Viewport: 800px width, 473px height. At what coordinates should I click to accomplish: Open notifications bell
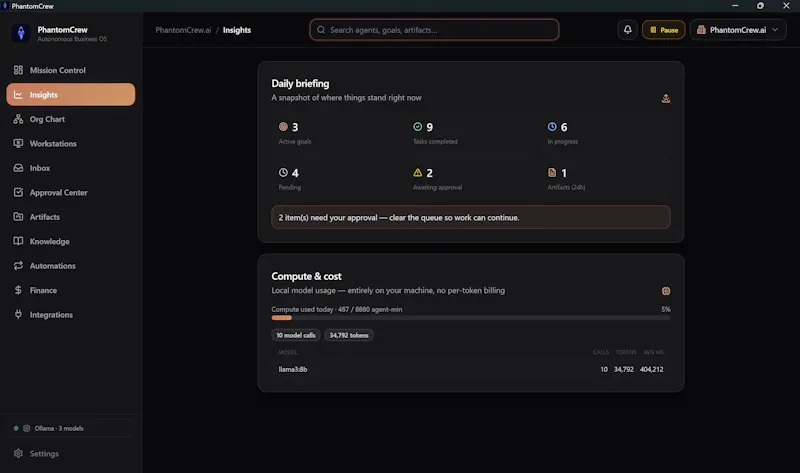pyautogui.click(x=628, y=30)
